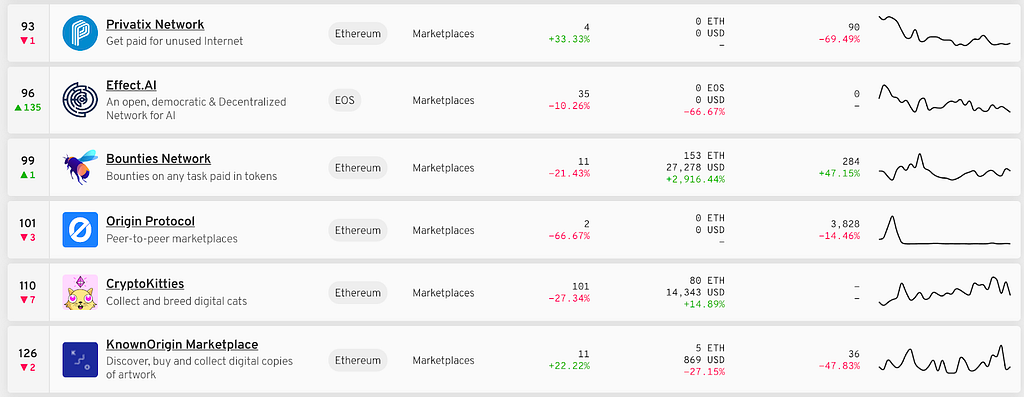Click the Bounties Network bee icon
This screenshot has height=397, width=1024.
pyautogui.click(x=80, y=167)
